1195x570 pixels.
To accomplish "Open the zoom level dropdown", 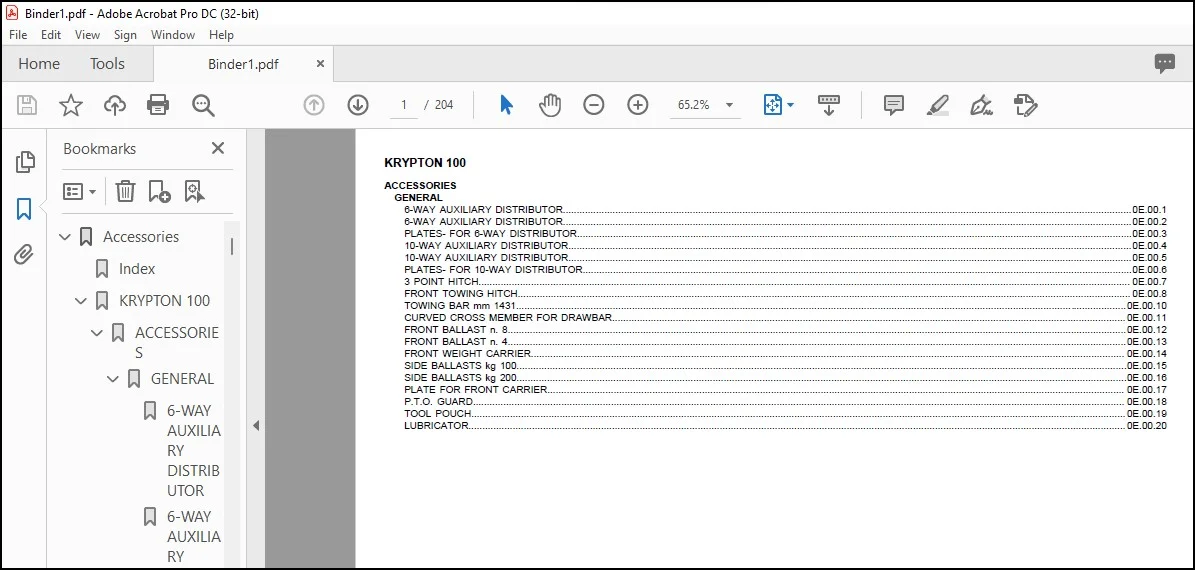I will coord(729,105).
